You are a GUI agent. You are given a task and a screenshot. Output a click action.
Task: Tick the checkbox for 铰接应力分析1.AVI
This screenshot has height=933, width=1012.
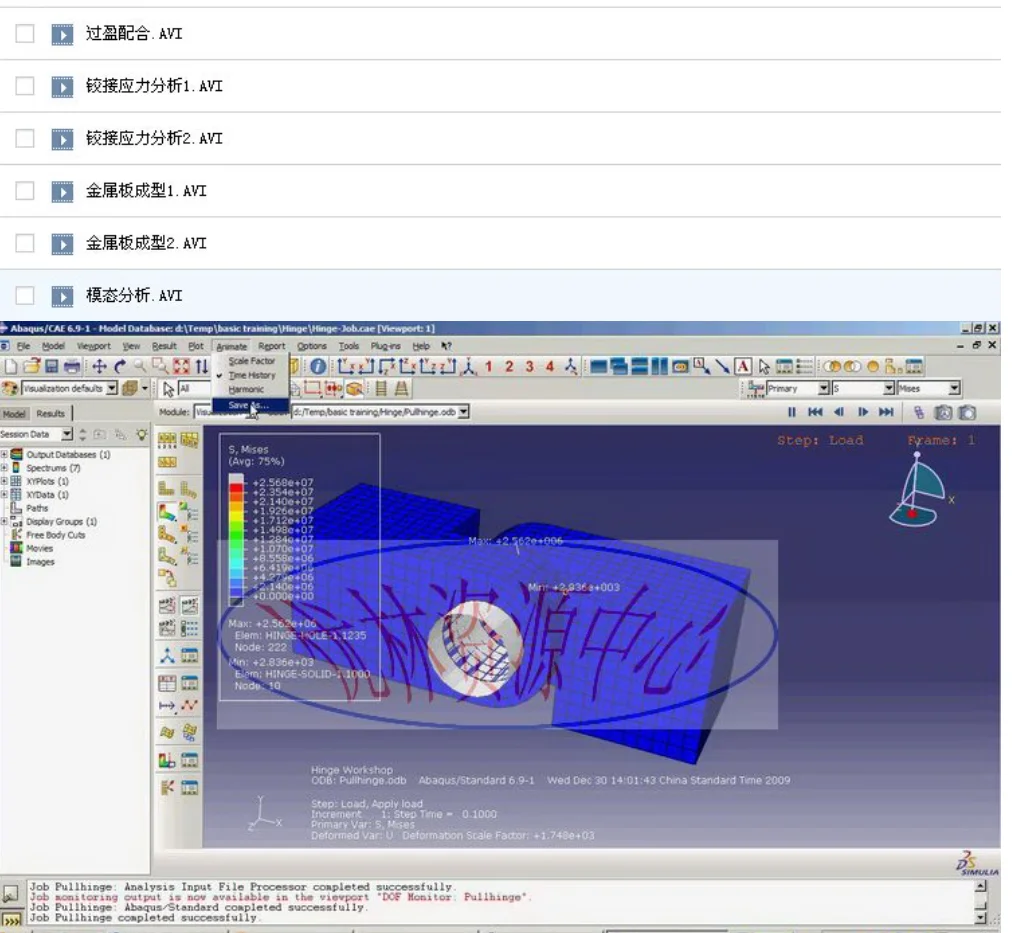point(25,86)
